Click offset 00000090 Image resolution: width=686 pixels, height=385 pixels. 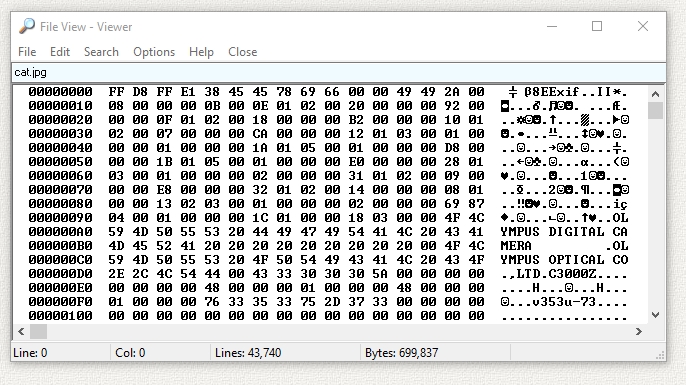[x=60, y=218]
